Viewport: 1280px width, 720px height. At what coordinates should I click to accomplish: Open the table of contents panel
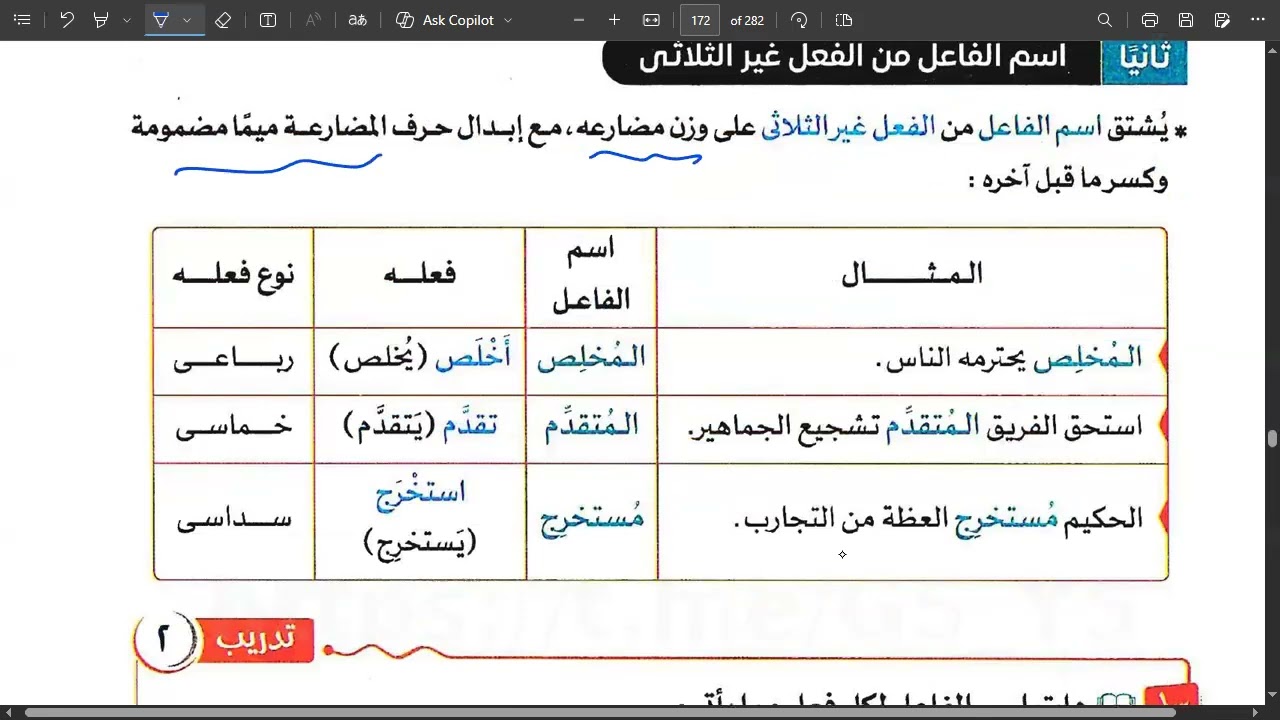tap(22, 20)
